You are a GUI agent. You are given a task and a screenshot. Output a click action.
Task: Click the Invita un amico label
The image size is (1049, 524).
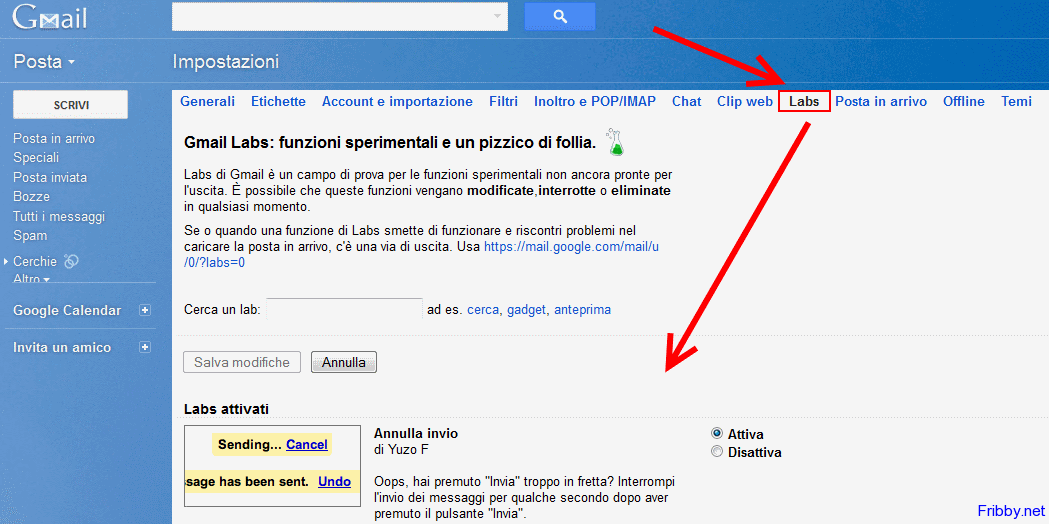click(62, 347)
